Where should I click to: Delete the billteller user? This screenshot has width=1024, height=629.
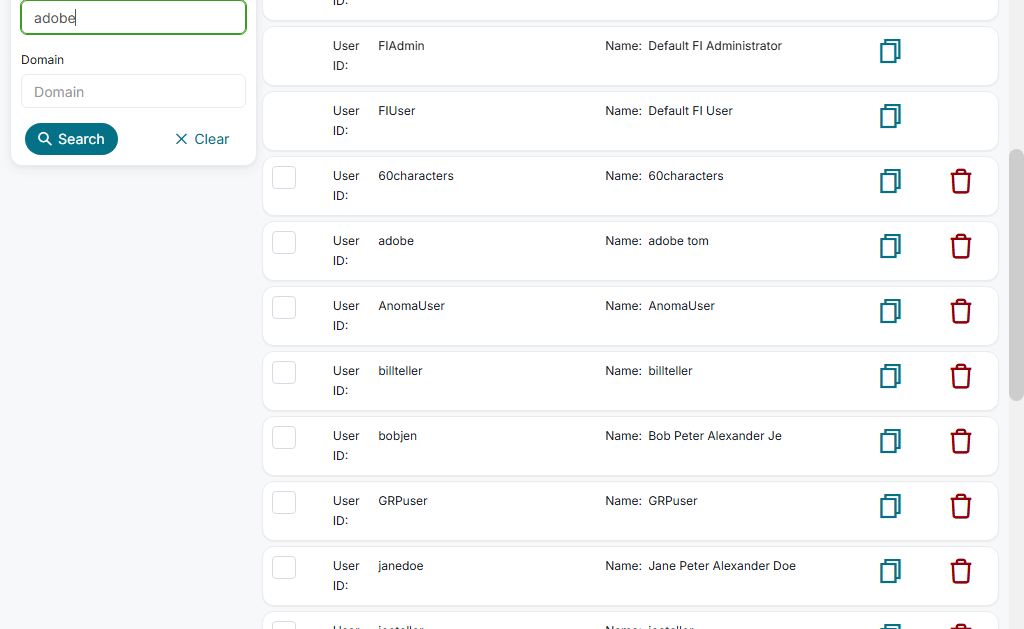[960, 376]
